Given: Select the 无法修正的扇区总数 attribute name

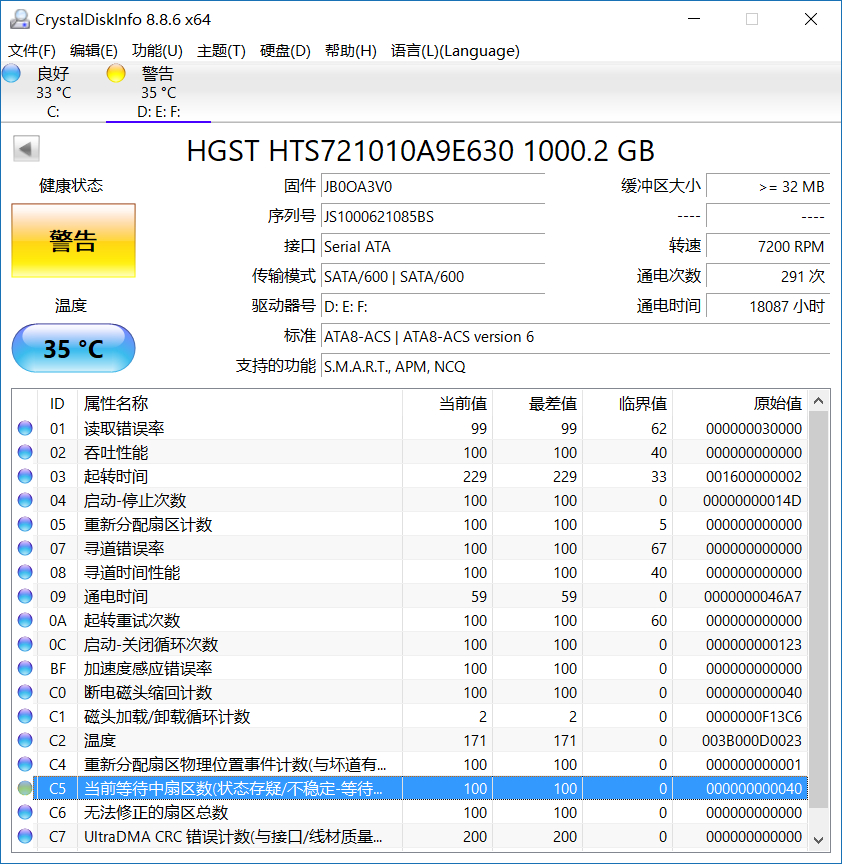Looking at the screenshot, I should [156, 812].
